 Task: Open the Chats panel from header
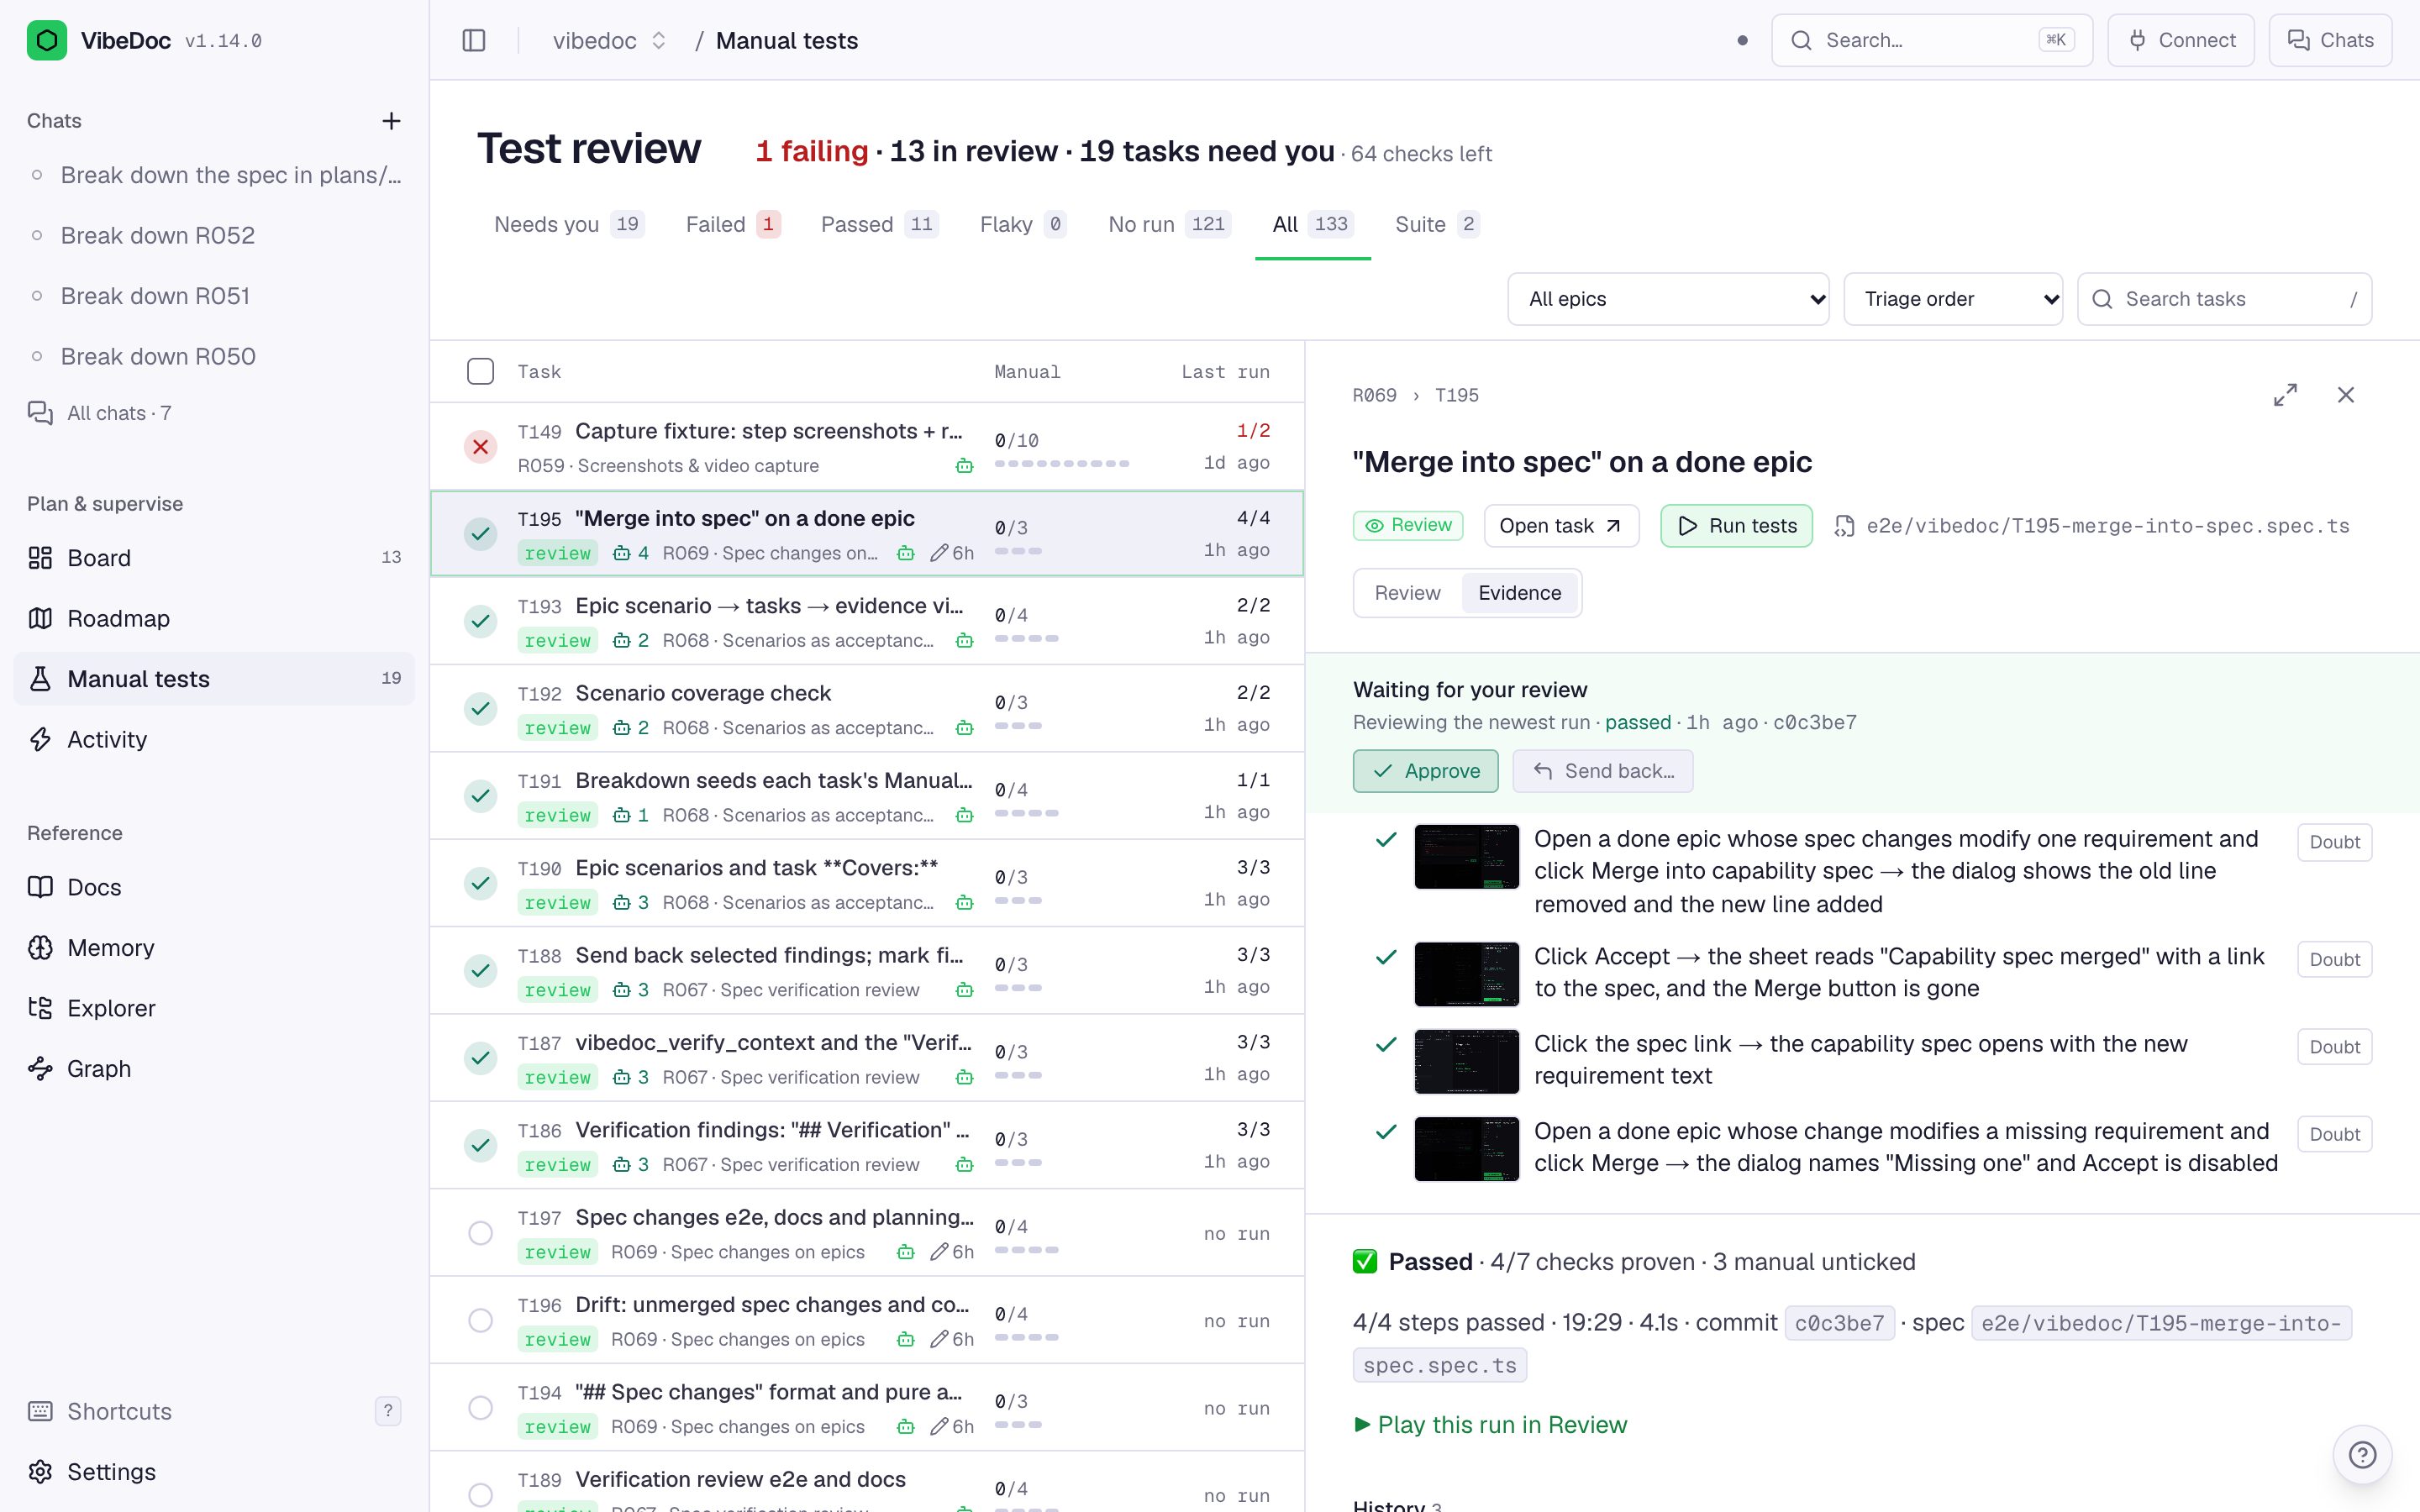pyautogui.click(x=2330, y=40)
